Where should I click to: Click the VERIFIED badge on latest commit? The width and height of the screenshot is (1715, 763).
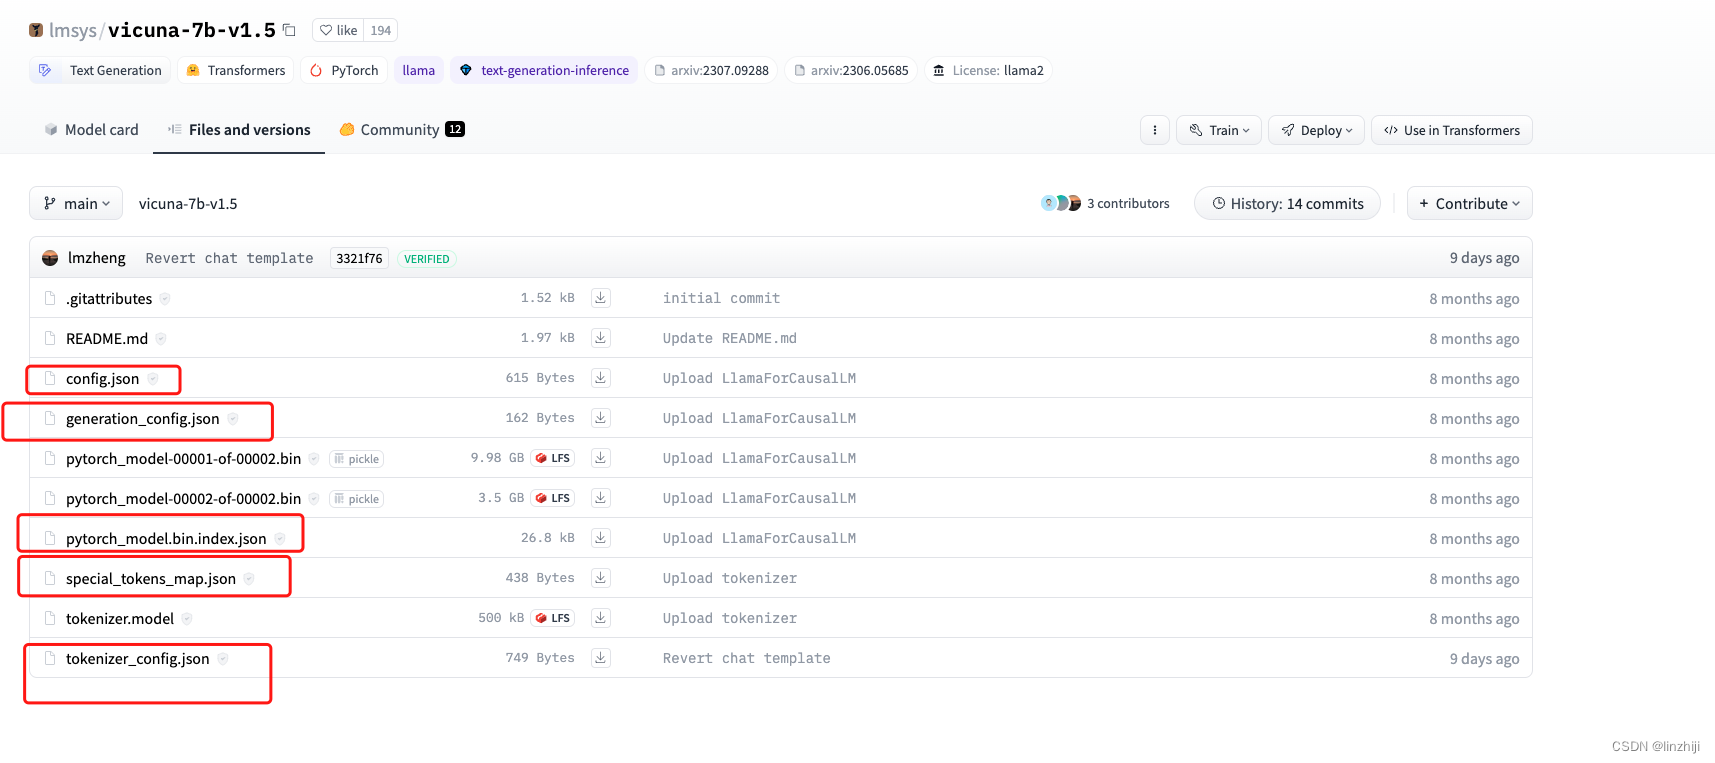[x=427, y=259]
